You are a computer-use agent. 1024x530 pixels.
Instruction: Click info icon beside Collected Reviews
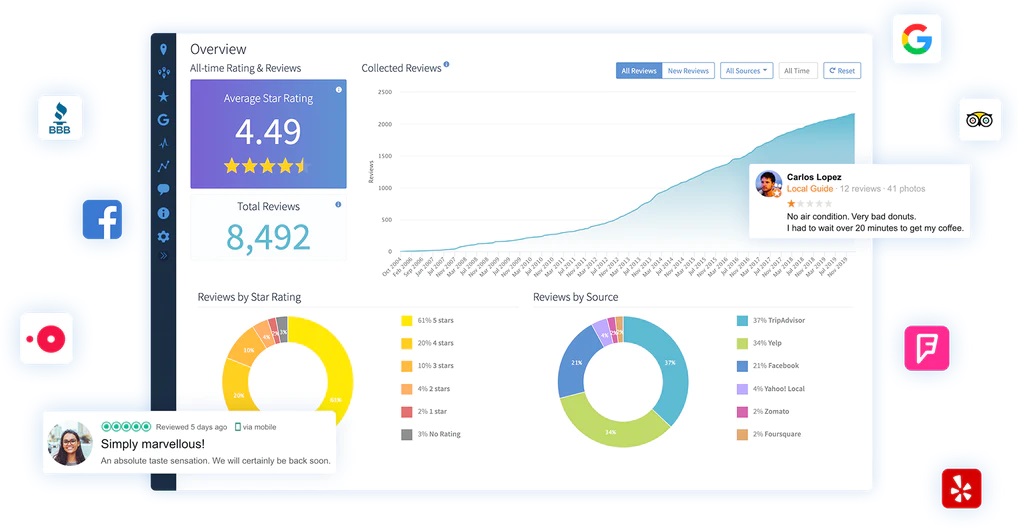tap(447, 64)
